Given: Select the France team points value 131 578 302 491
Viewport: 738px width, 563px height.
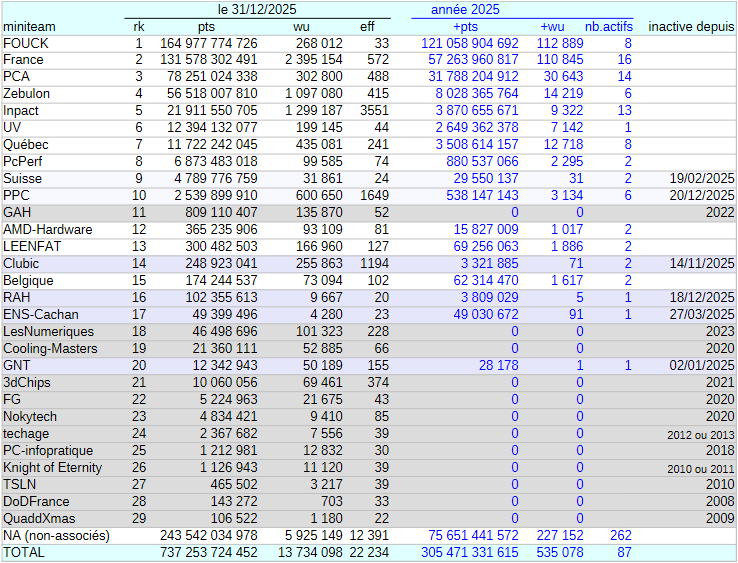Looking at the screenshot, I should [x=209, y=60].
